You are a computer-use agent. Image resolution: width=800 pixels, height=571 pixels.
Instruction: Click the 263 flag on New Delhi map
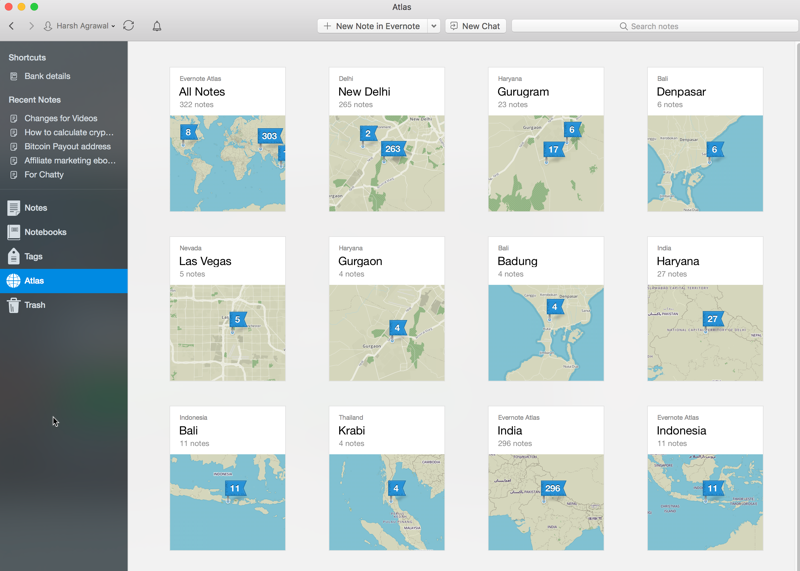click(393, 149)
